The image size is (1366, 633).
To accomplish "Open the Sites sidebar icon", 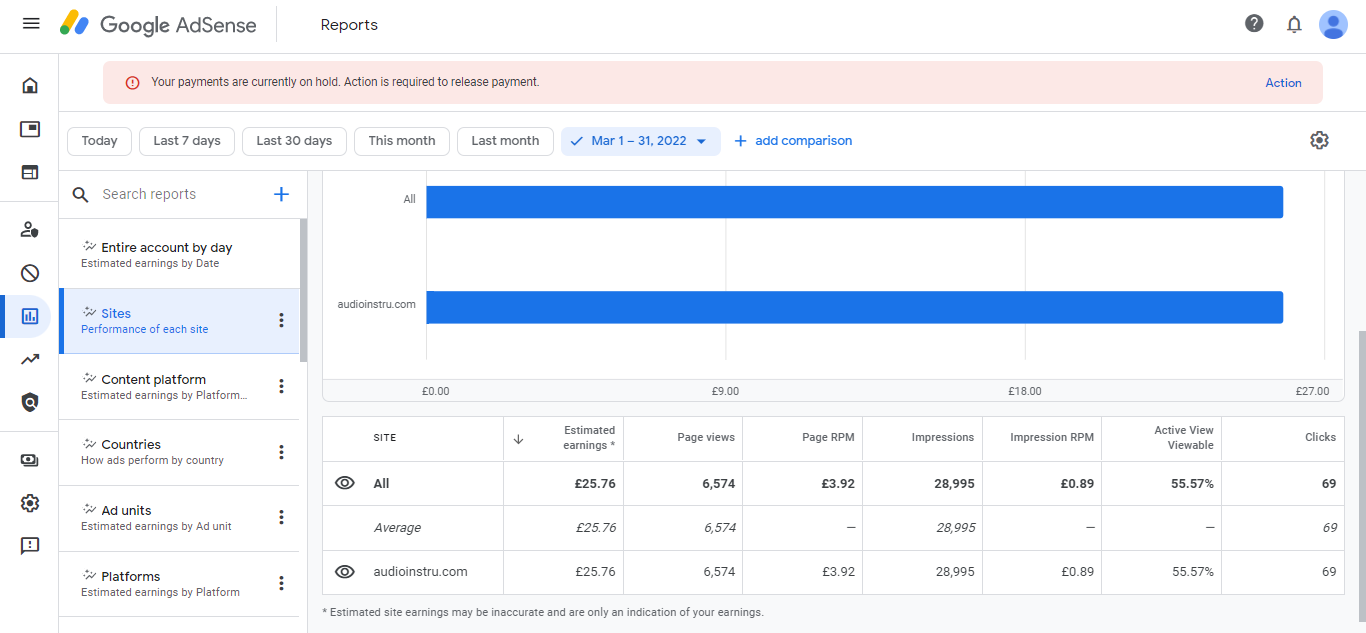I will click(30, 172).
